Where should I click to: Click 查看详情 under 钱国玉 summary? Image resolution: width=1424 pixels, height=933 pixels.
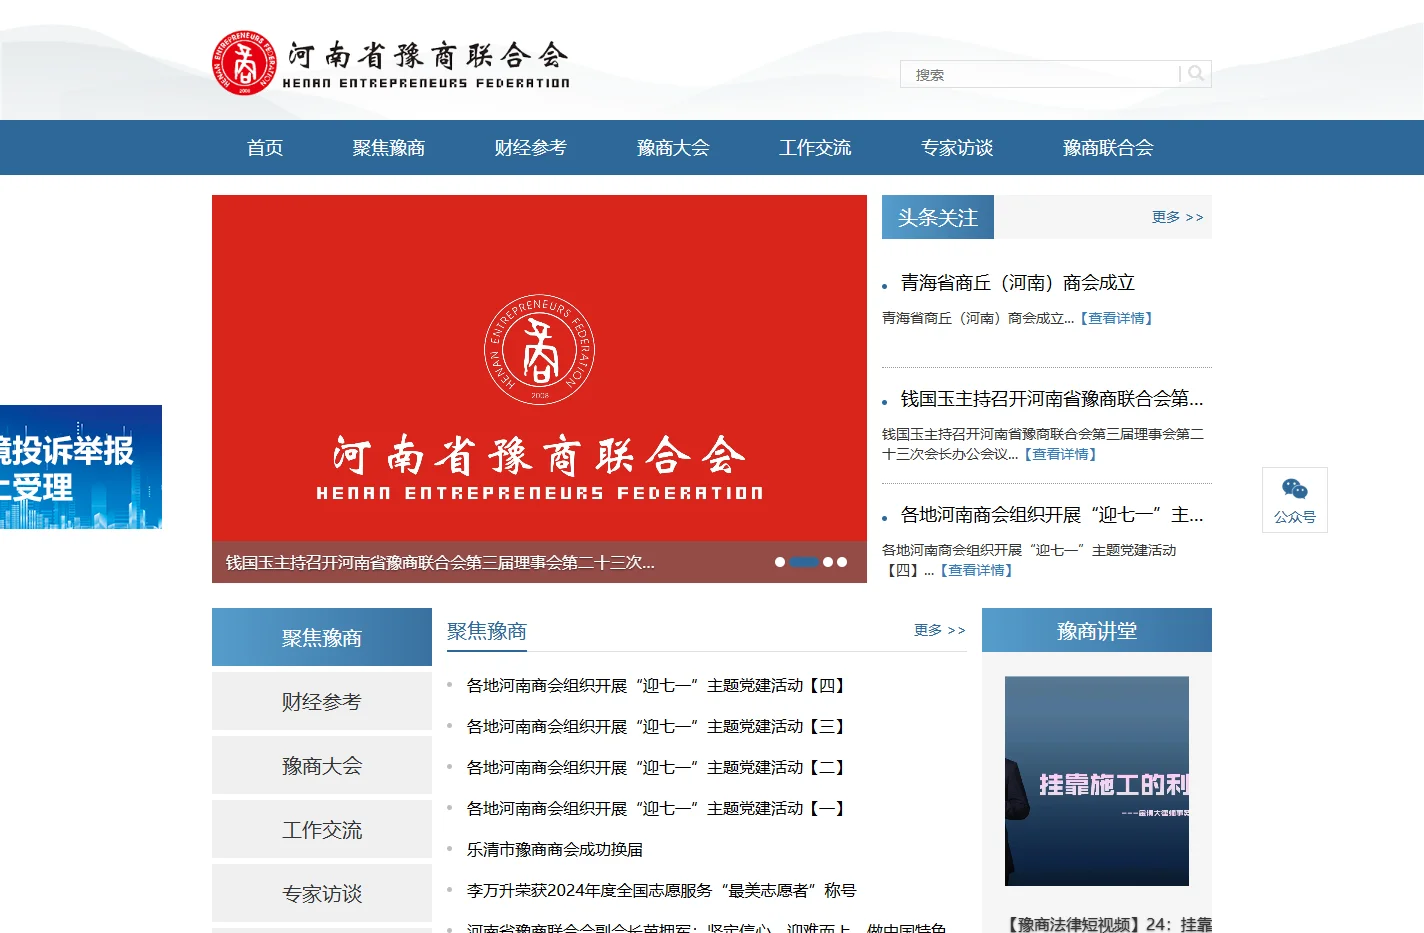click(1060, 454)
